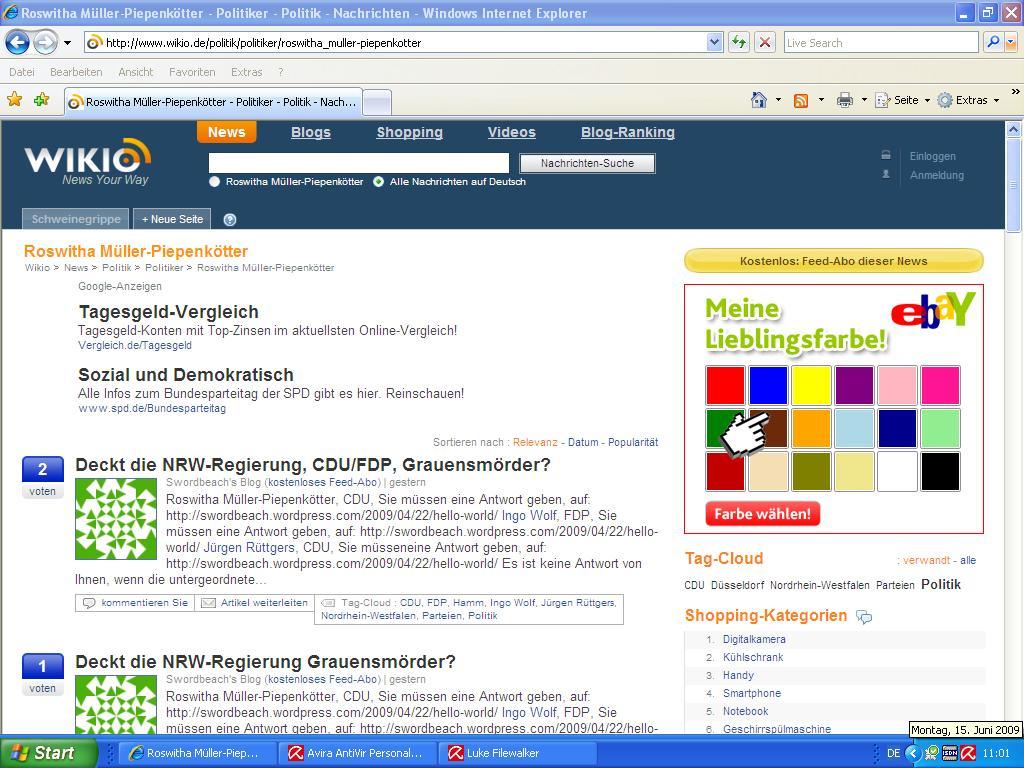The width and height of the screenshot is (1024, 768).
Task: Open the Live Search options dropdown
Action: coord(1011,42)
